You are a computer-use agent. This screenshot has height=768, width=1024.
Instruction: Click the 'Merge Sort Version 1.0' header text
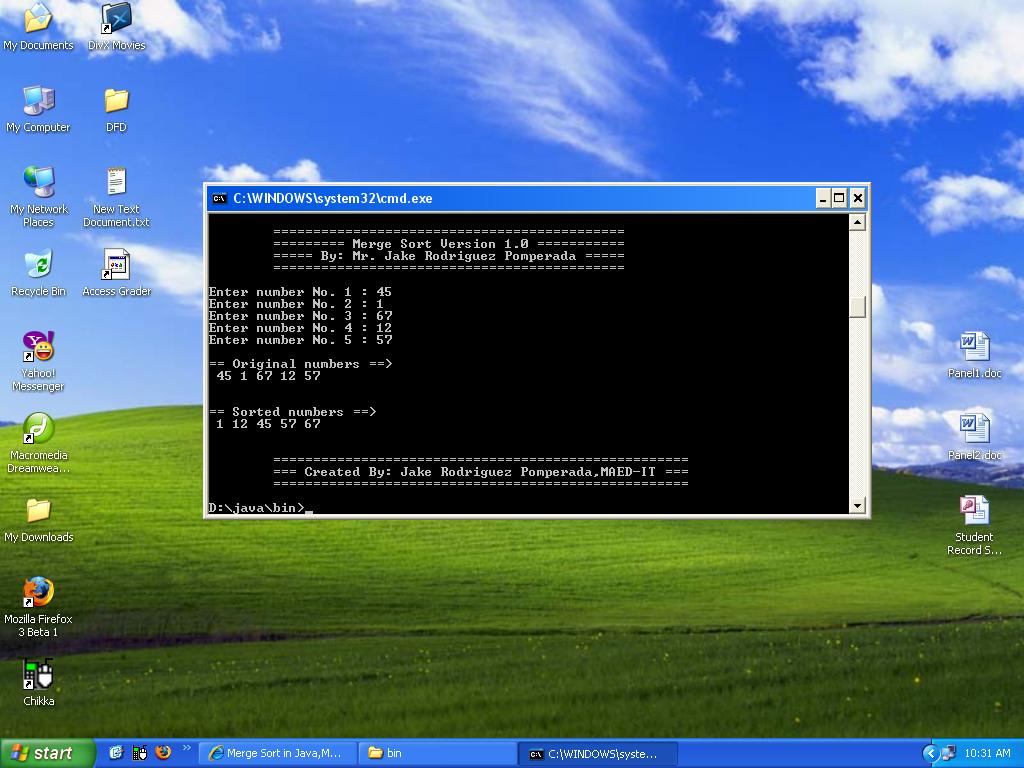click(x=440, y=244)
